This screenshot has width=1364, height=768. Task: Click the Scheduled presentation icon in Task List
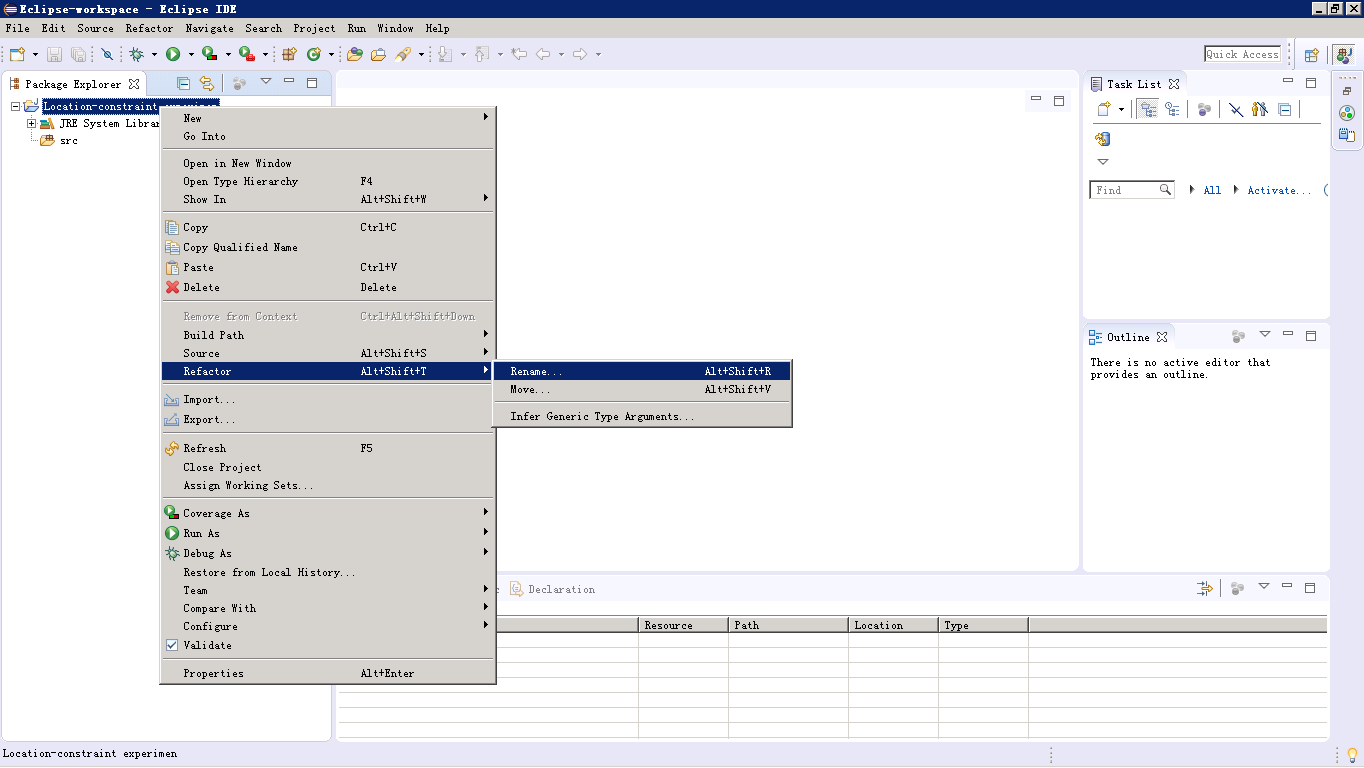tap(1172, 109)
